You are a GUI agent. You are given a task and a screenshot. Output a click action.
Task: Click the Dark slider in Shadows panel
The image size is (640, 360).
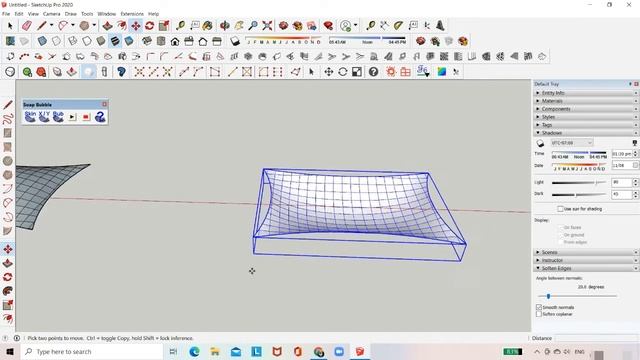coord(578,195)
